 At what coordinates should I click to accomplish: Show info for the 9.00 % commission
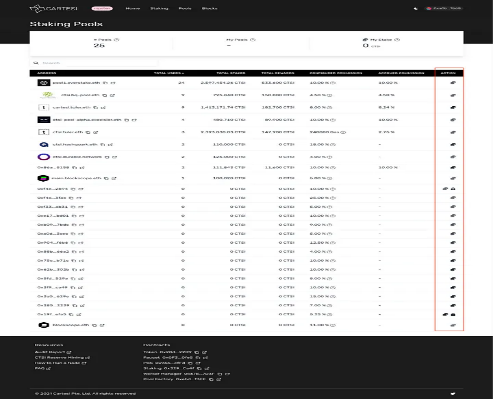(330, 225)
